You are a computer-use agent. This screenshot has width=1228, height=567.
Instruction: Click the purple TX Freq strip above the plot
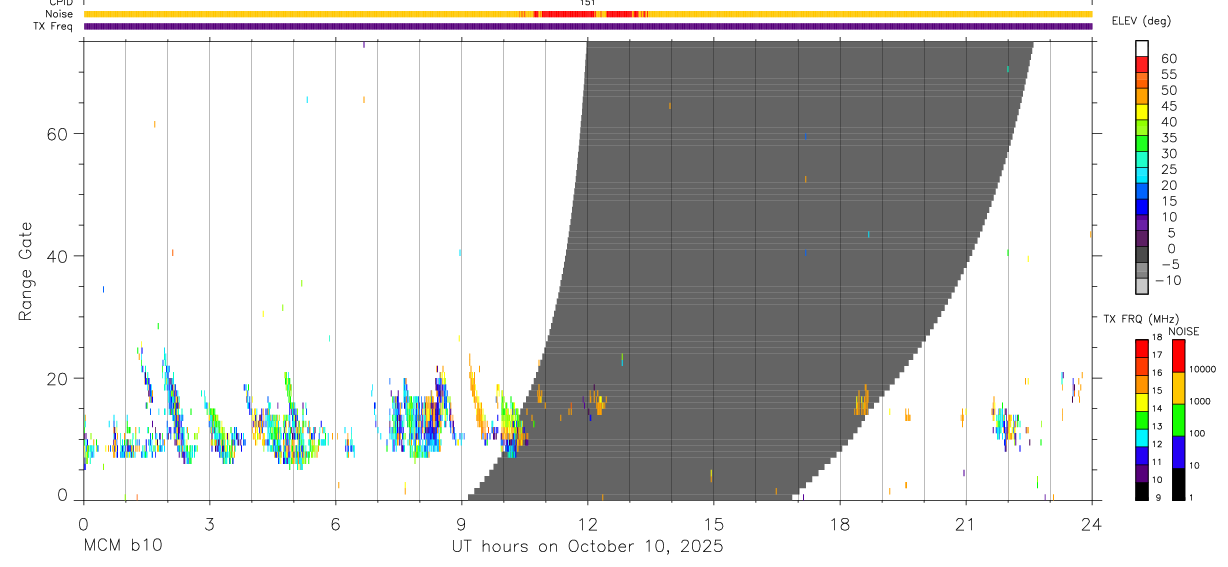tap(587, 26)
